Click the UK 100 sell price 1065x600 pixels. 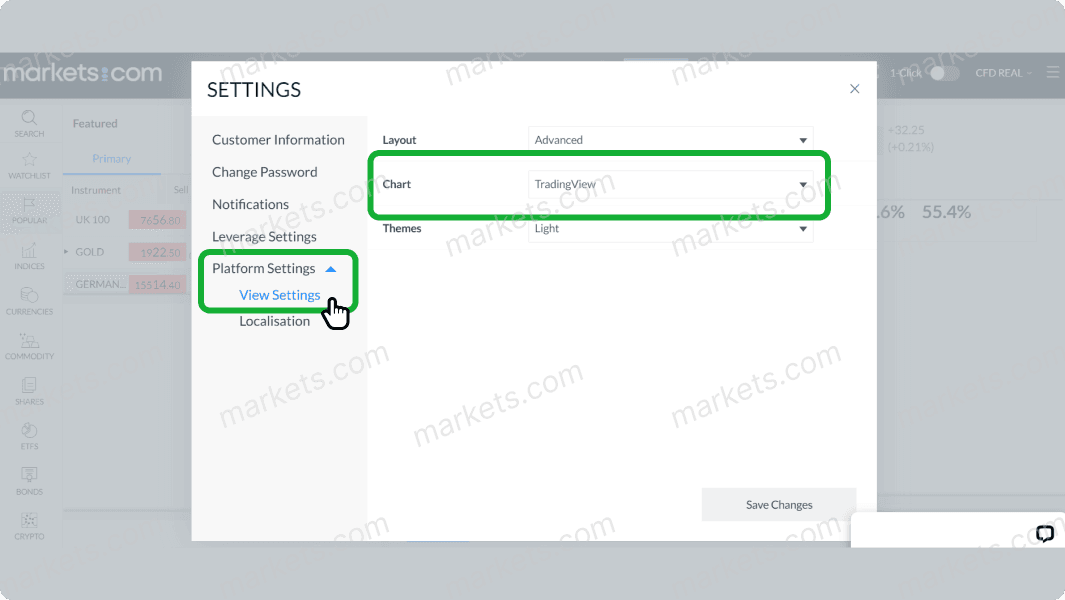(x=157, y=219)
